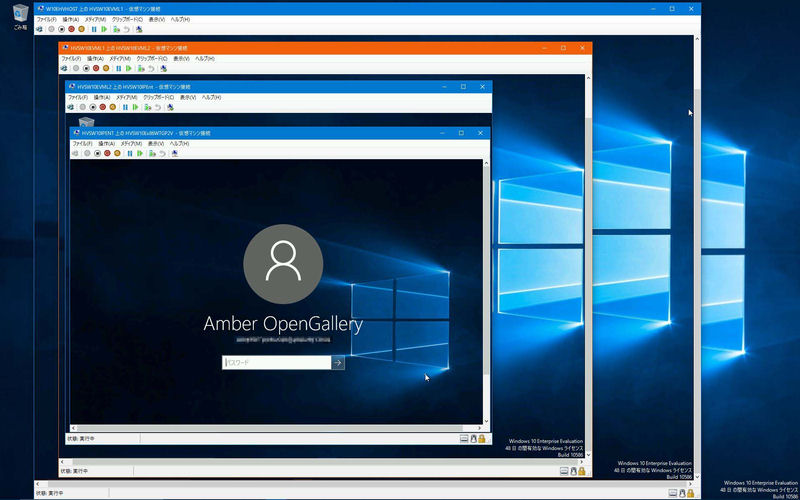The width and height of the screenshot is (800, 500).
Task: Click orange Save icon in HVSW10PENT window
Action: click(117, 153)
